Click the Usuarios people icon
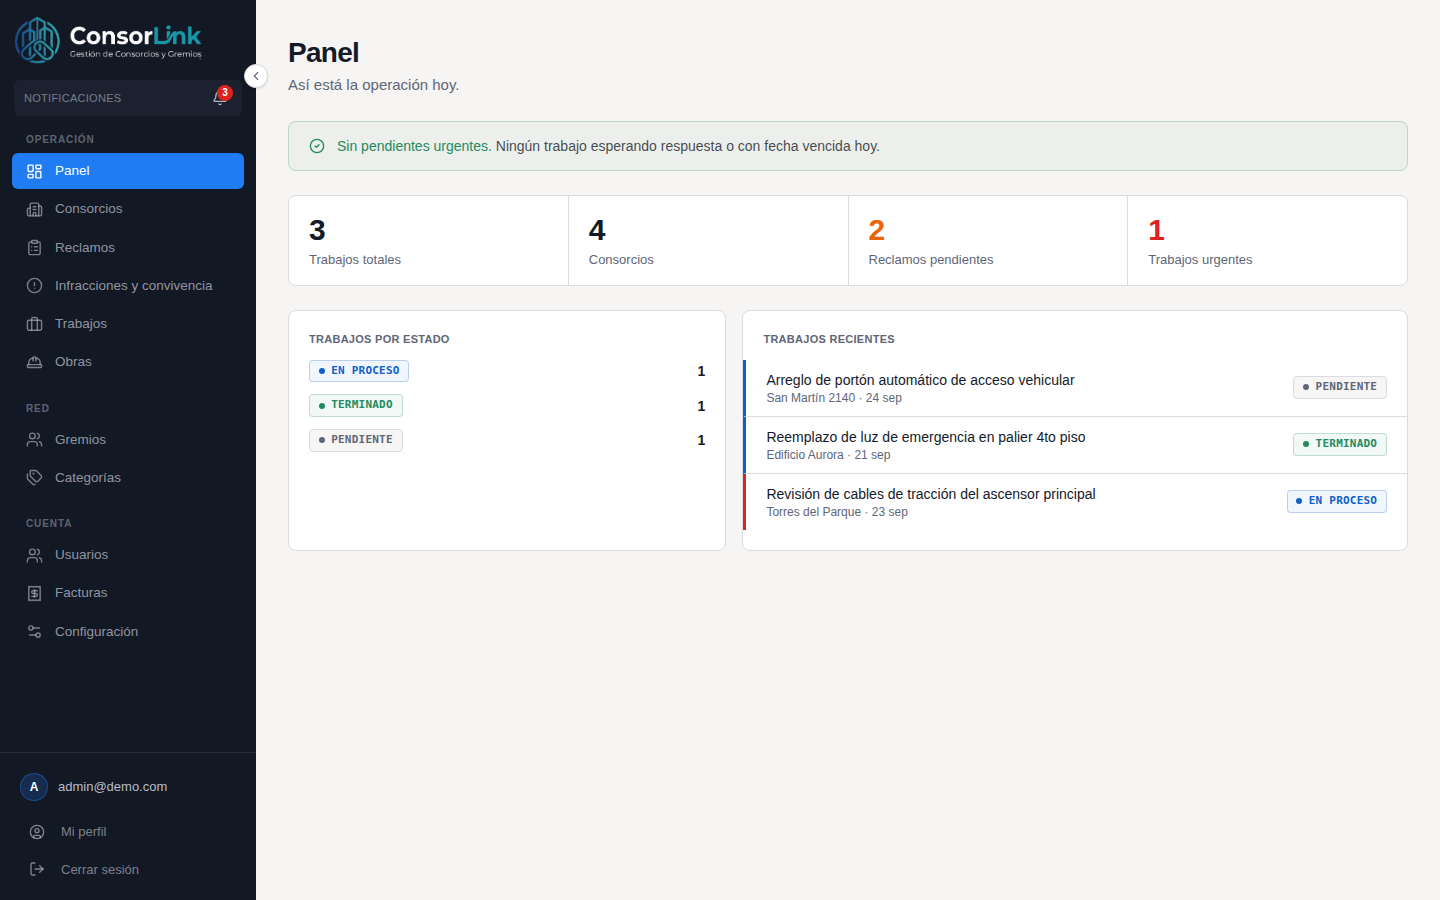The height and width of the screenshot is (900, 1440). (x=35, y=555)
